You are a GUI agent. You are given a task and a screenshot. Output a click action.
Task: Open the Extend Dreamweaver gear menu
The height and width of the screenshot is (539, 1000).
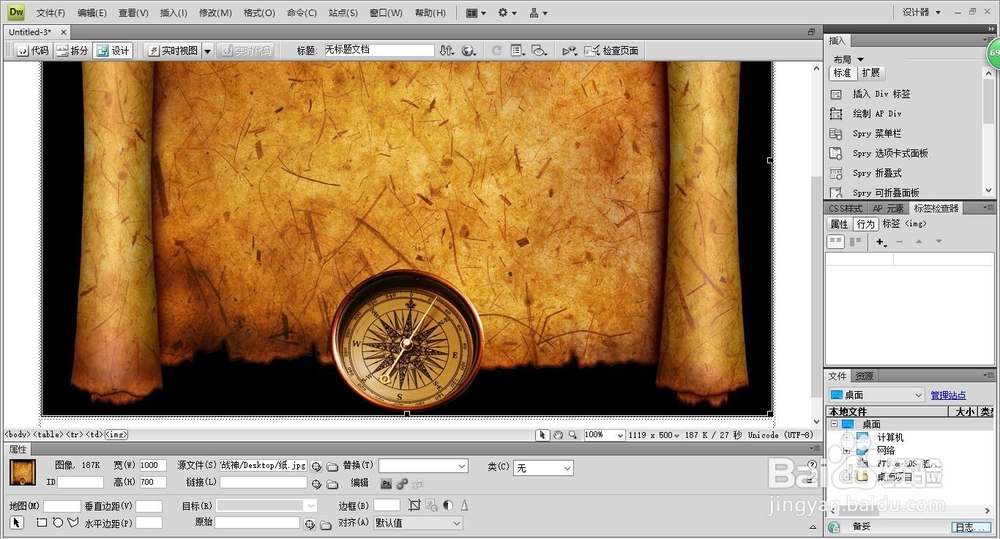508,13
